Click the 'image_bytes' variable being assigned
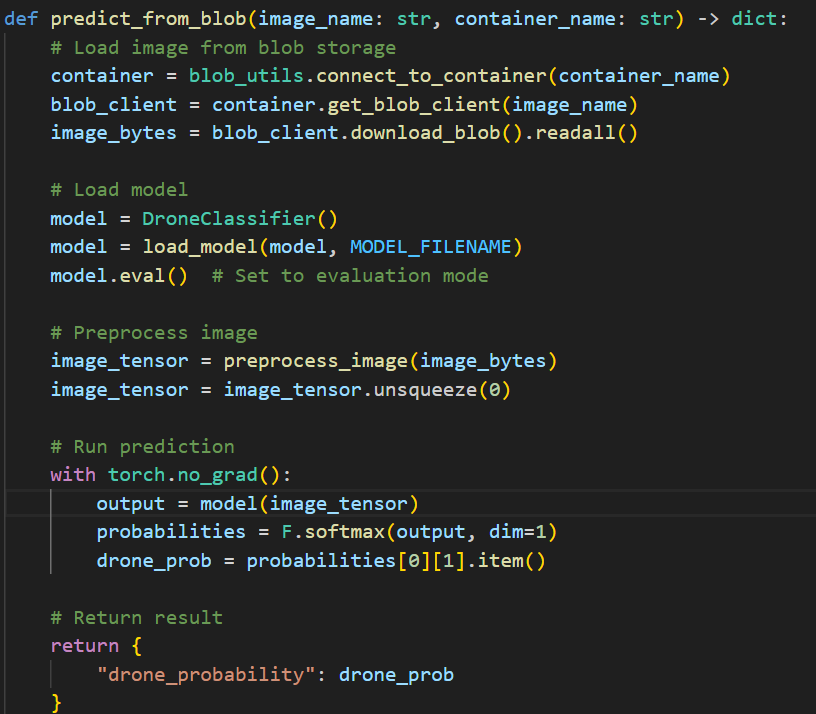The height and width of the screenshot is (714, 816). tap(113, 133)
